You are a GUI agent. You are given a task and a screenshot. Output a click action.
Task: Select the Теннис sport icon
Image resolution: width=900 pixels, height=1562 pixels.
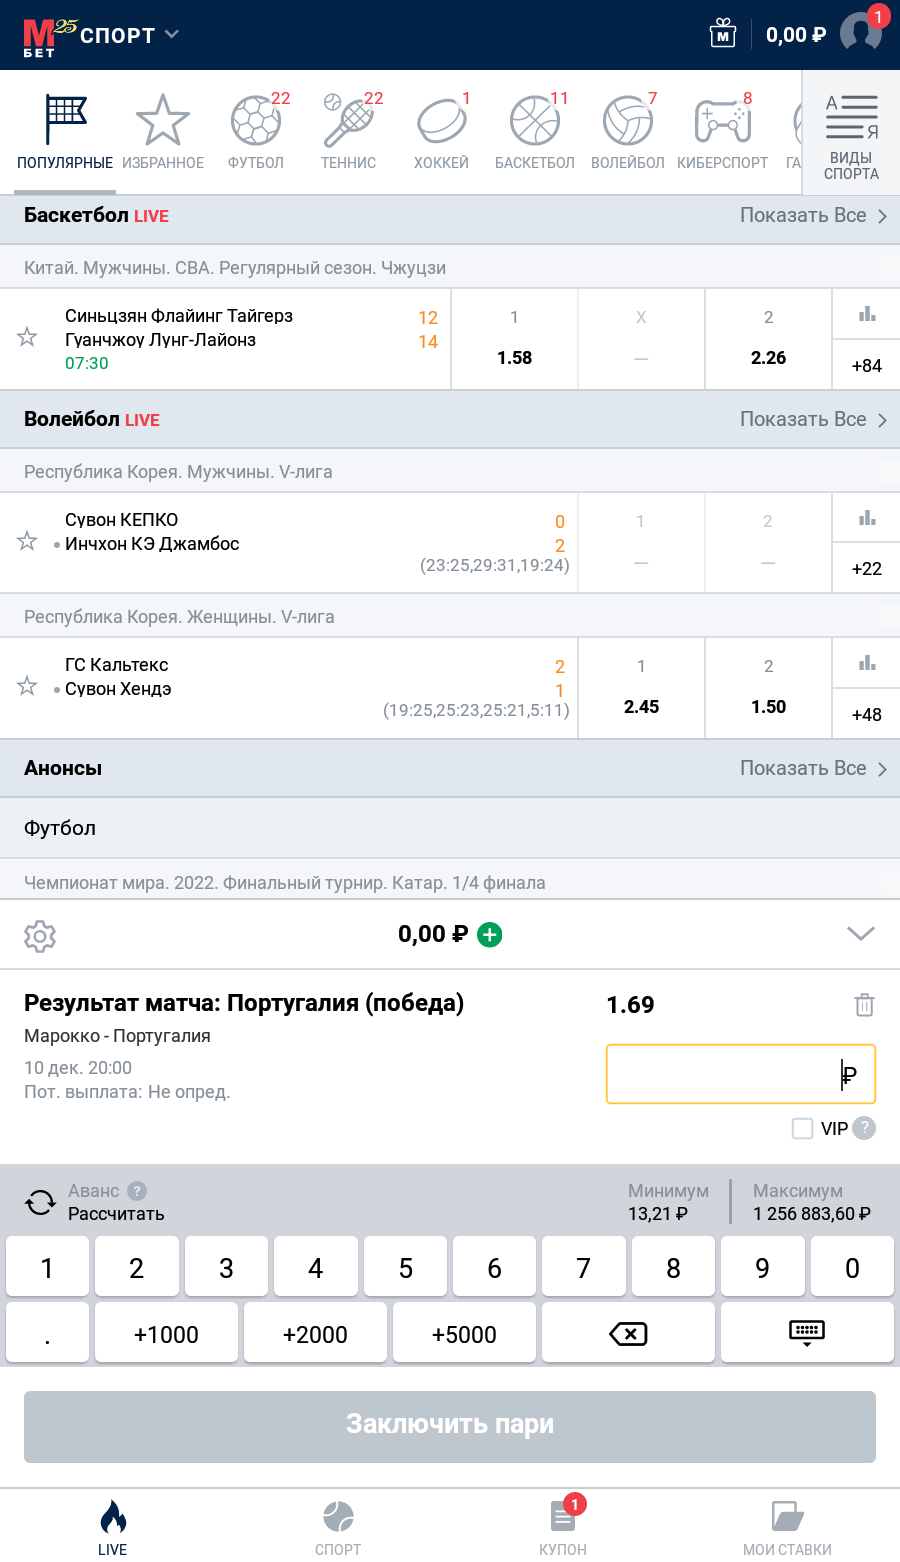[347, 120]
